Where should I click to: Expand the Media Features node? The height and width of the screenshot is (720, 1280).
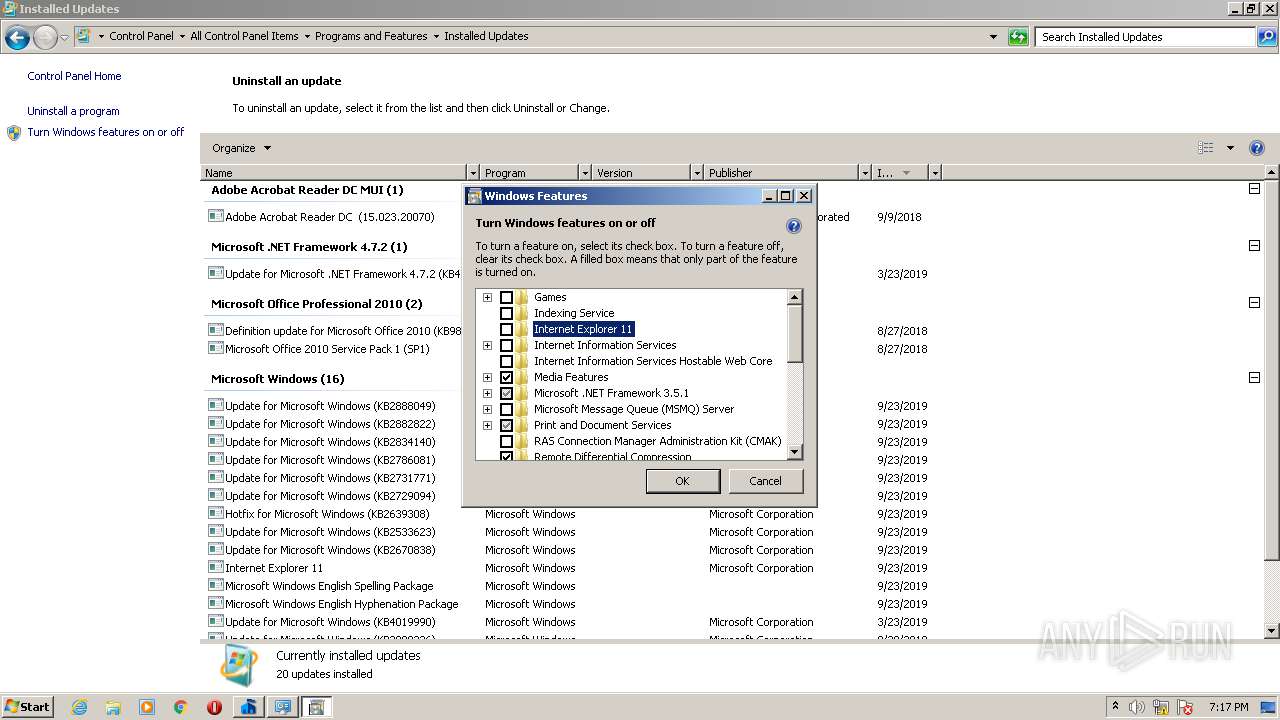click(487, 377)
